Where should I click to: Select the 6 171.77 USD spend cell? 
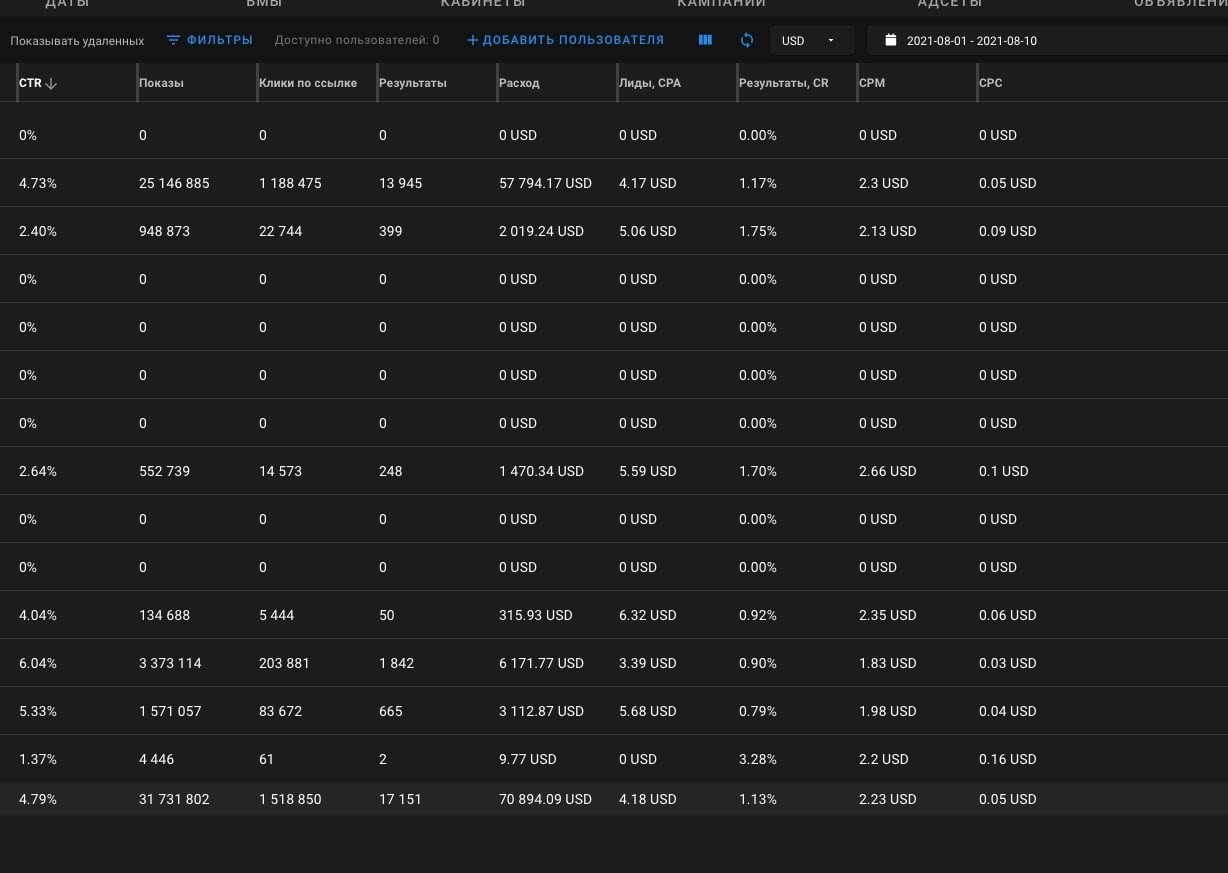[x=541, y=663]
